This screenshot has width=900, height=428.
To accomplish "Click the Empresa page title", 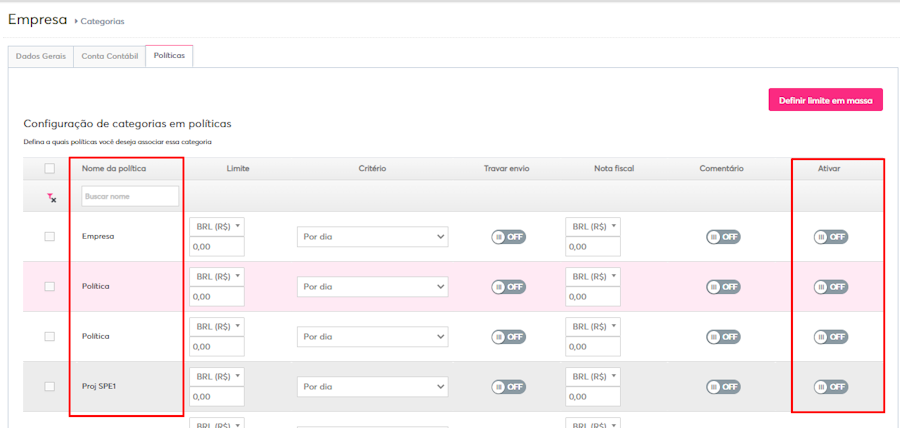I will pos(37,20).
